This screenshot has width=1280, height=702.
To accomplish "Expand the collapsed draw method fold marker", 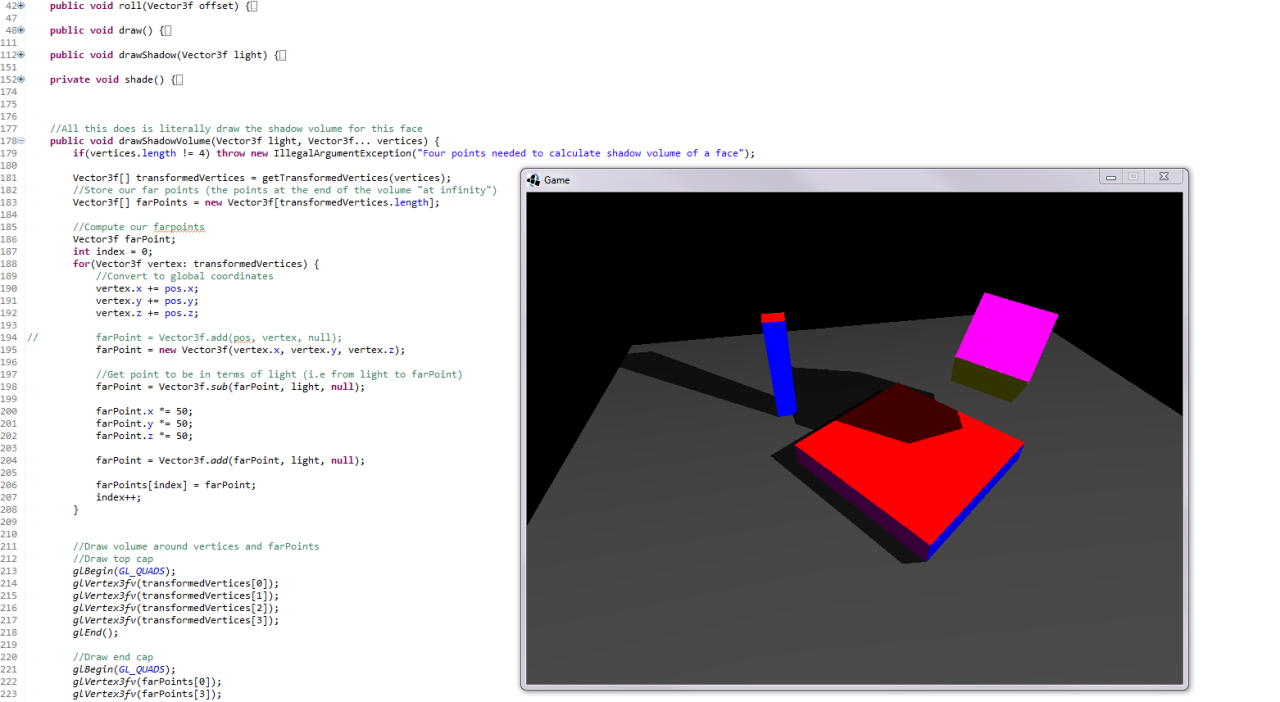I will 21,30.
